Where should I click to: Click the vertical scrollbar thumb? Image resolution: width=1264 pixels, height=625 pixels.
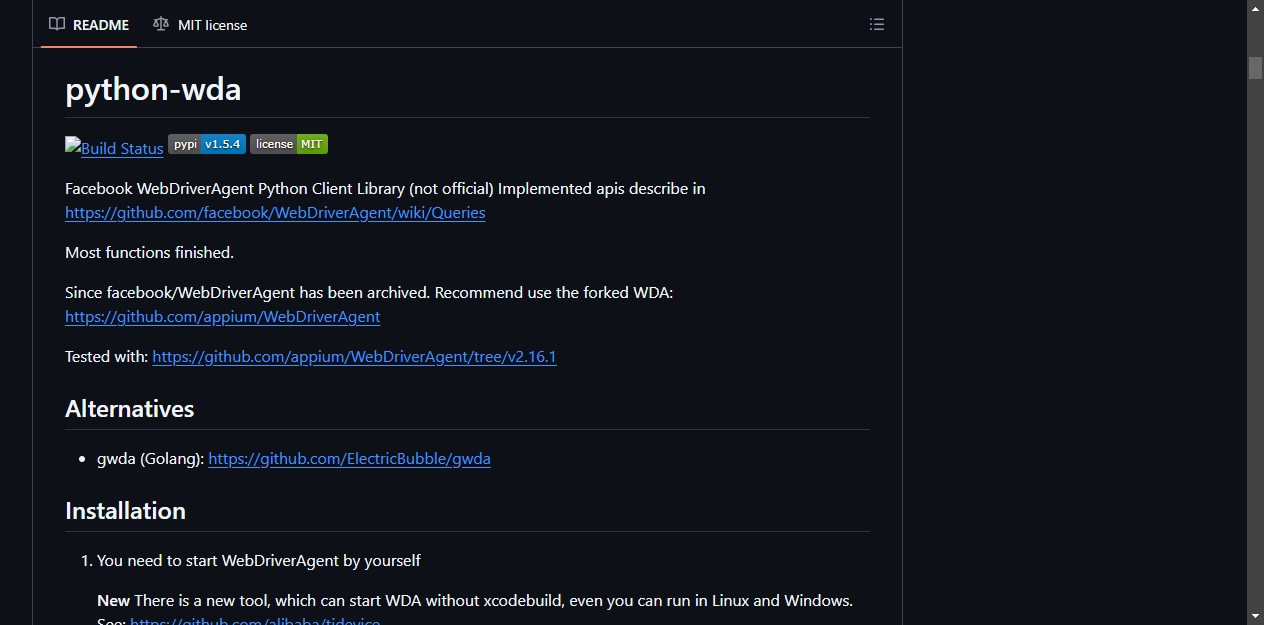pyautogui.click(x=1255, y=67)
